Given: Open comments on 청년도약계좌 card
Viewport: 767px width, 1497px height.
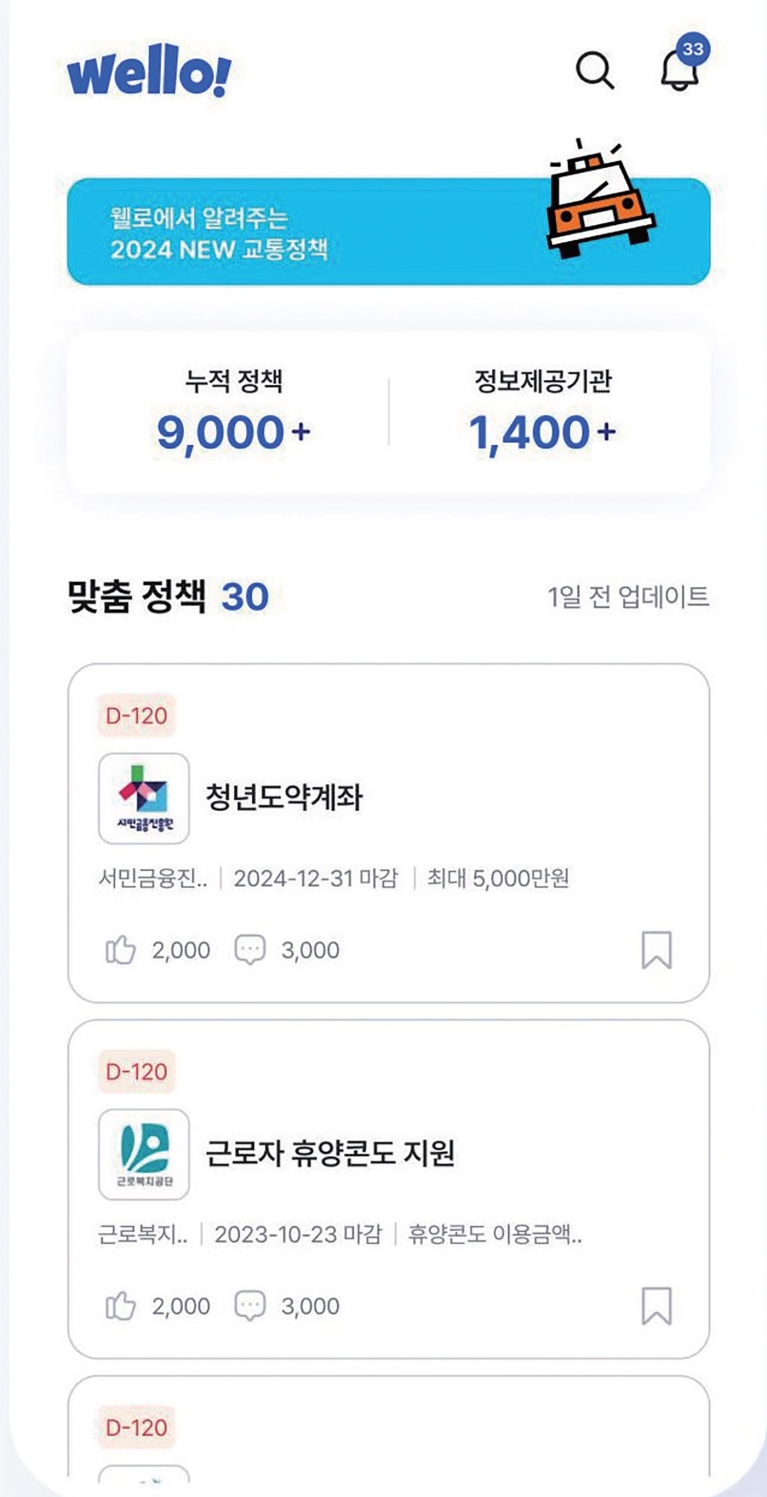Looking at the screenshot, I should (250, 950).
